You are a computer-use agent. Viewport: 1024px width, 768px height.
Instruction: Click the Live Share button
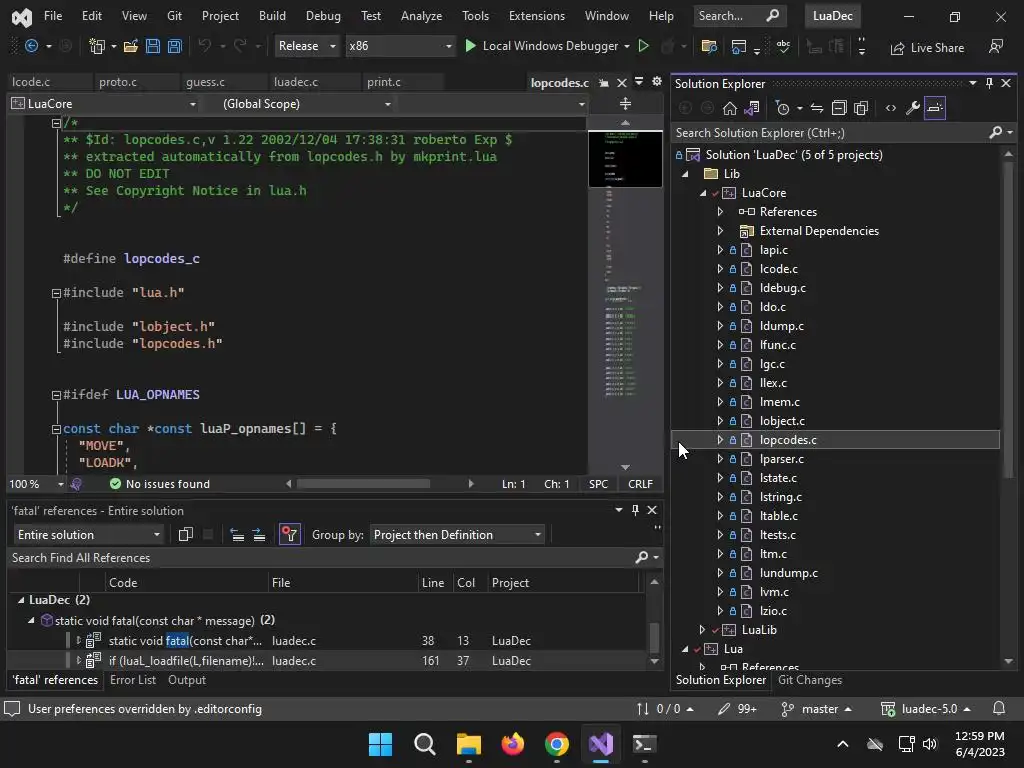coord(927,48)
